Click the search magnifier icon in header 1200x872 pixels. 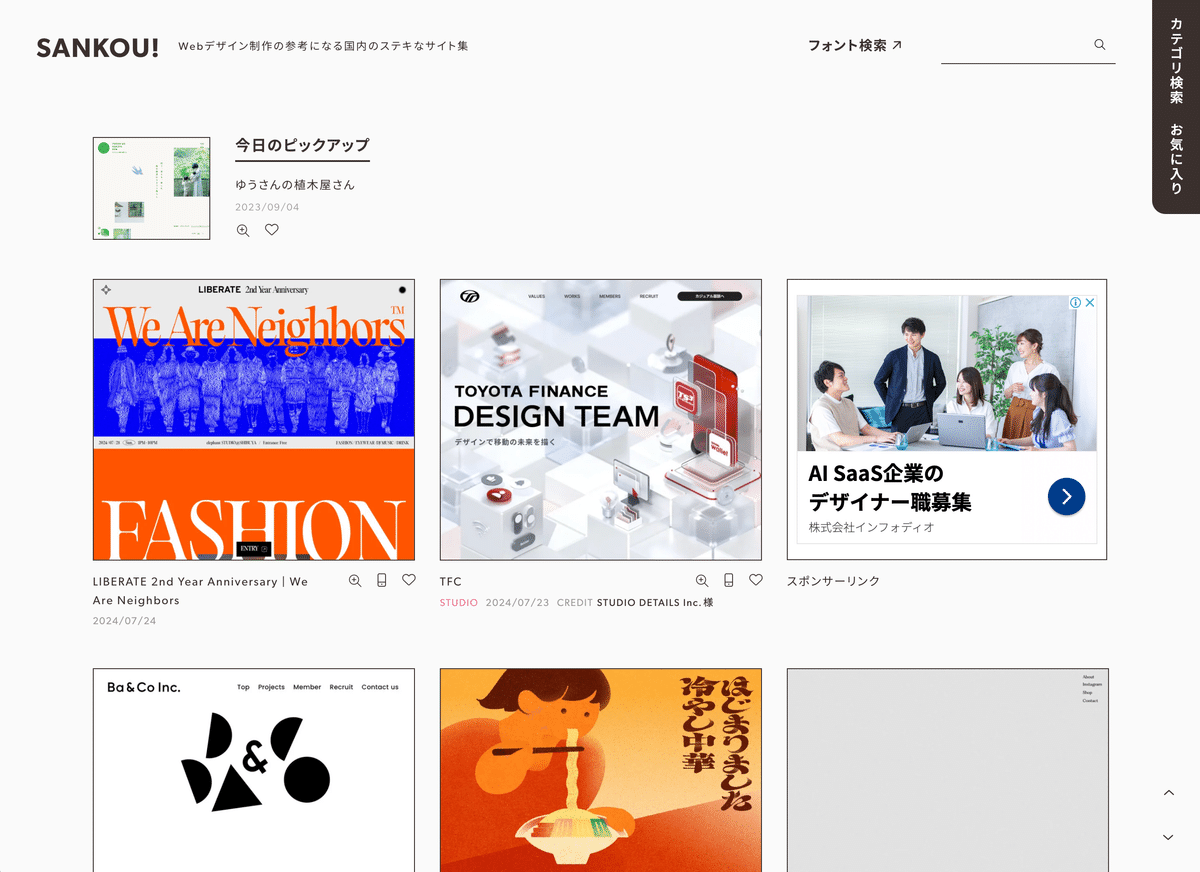tap(1100, 44)
